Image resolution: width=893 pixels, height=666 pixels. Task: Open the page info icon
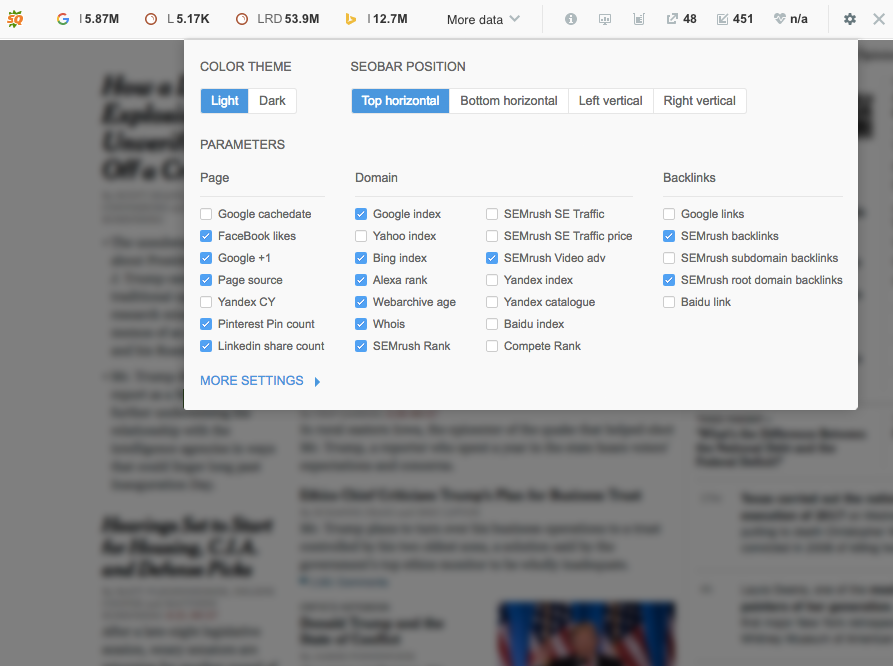571,19
